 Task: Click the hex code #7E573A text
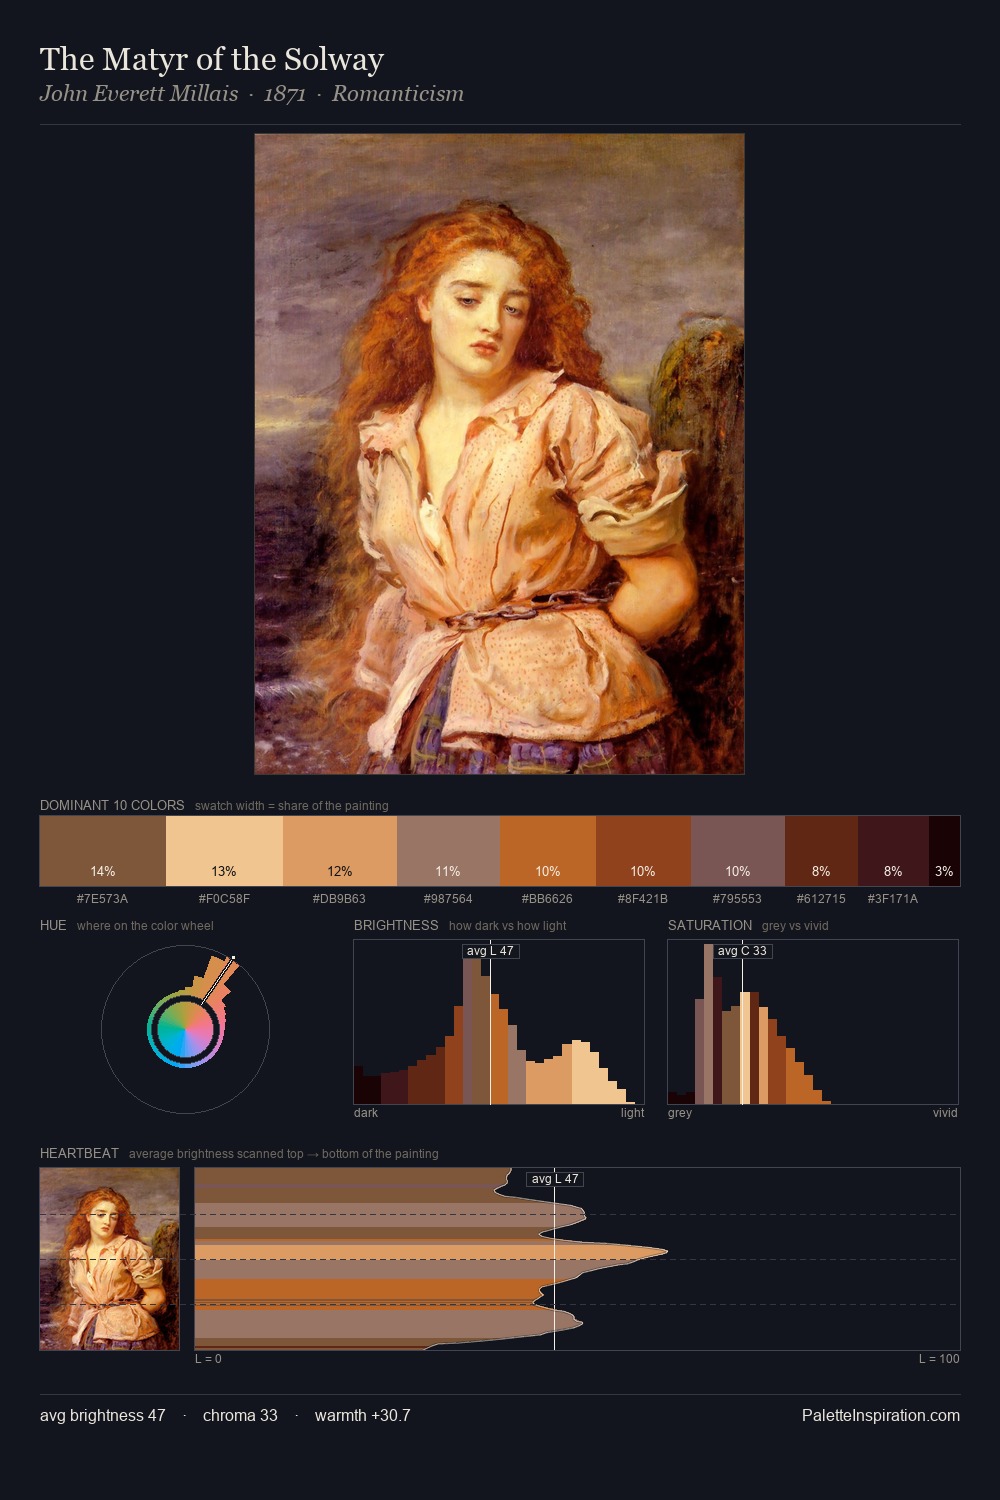point(103,898)
